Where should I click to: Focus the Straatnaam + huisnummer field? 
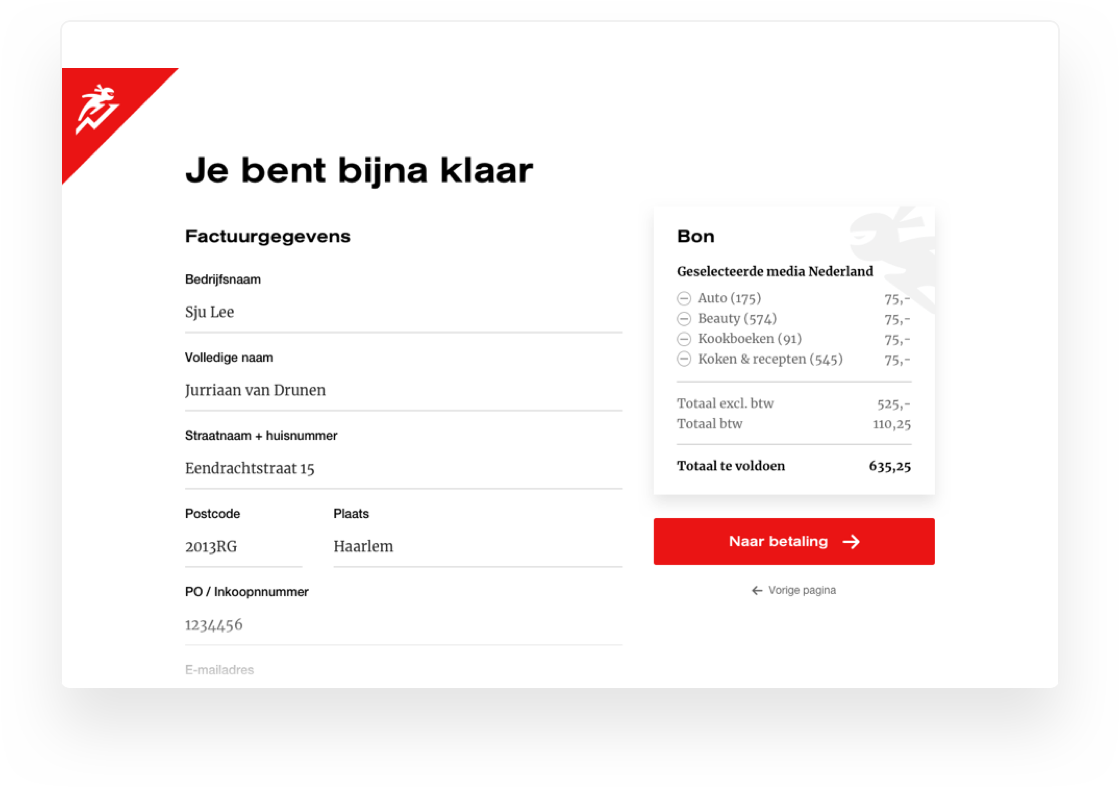[404, 469]
